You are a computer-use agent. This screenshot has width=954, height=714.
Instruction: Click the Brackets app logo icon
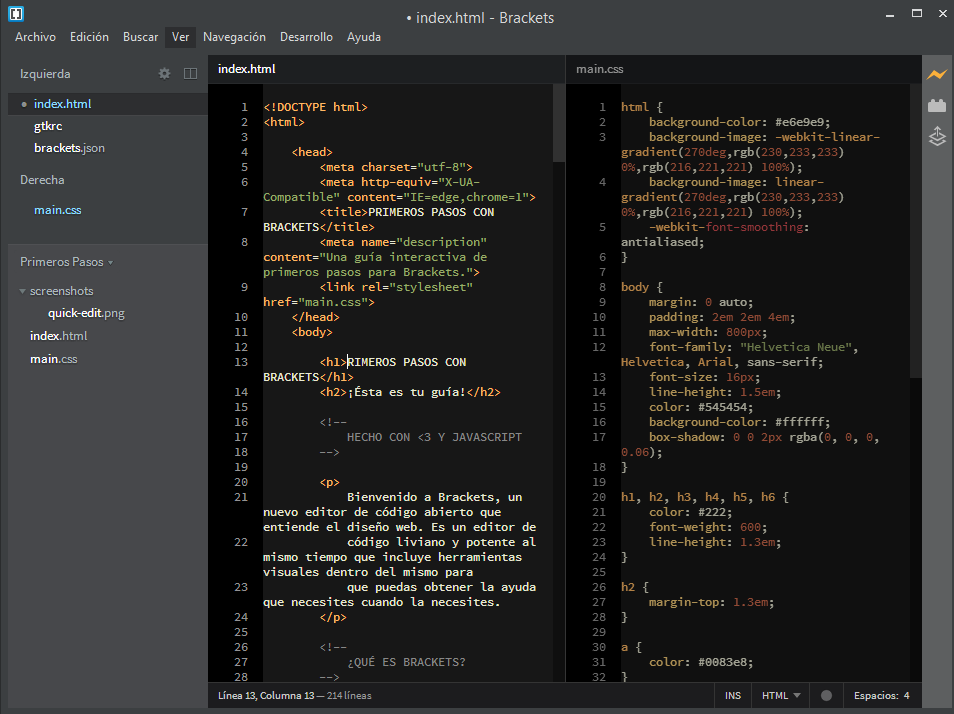point(16,13)
